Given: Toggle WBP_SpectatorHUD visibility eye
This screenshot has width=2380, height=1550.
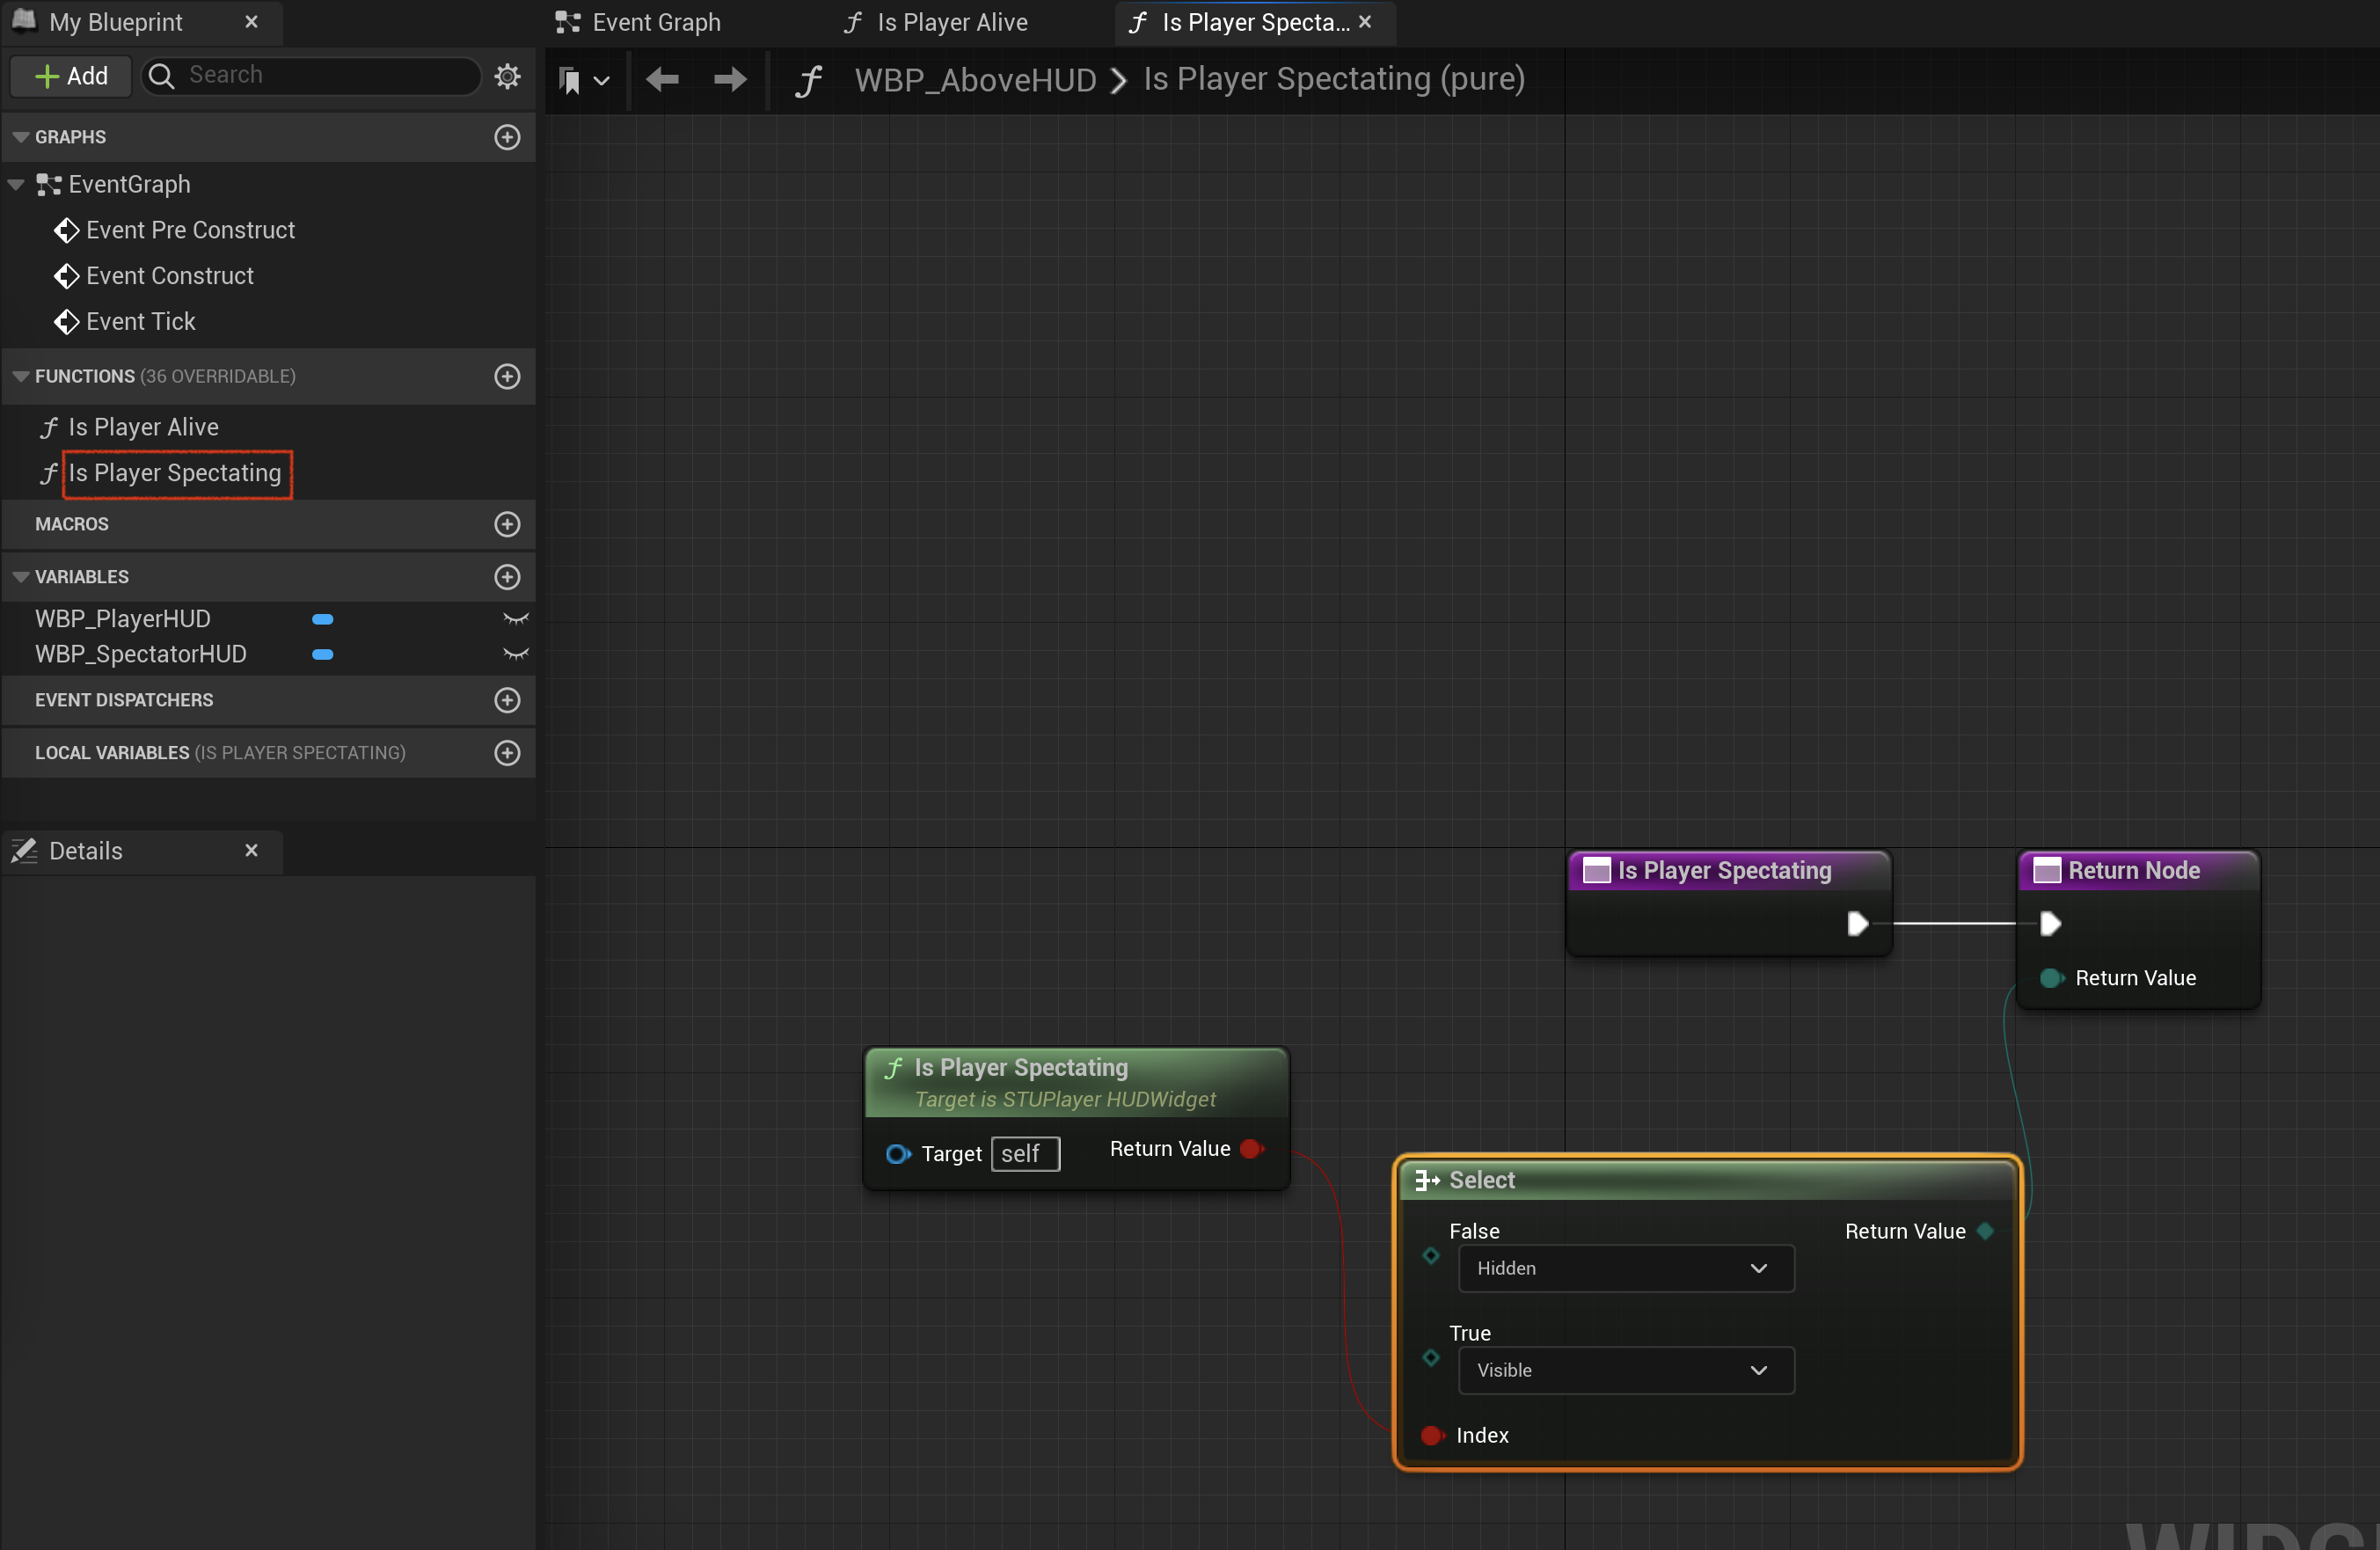Looking at the screenshot, I should point(515,654).
